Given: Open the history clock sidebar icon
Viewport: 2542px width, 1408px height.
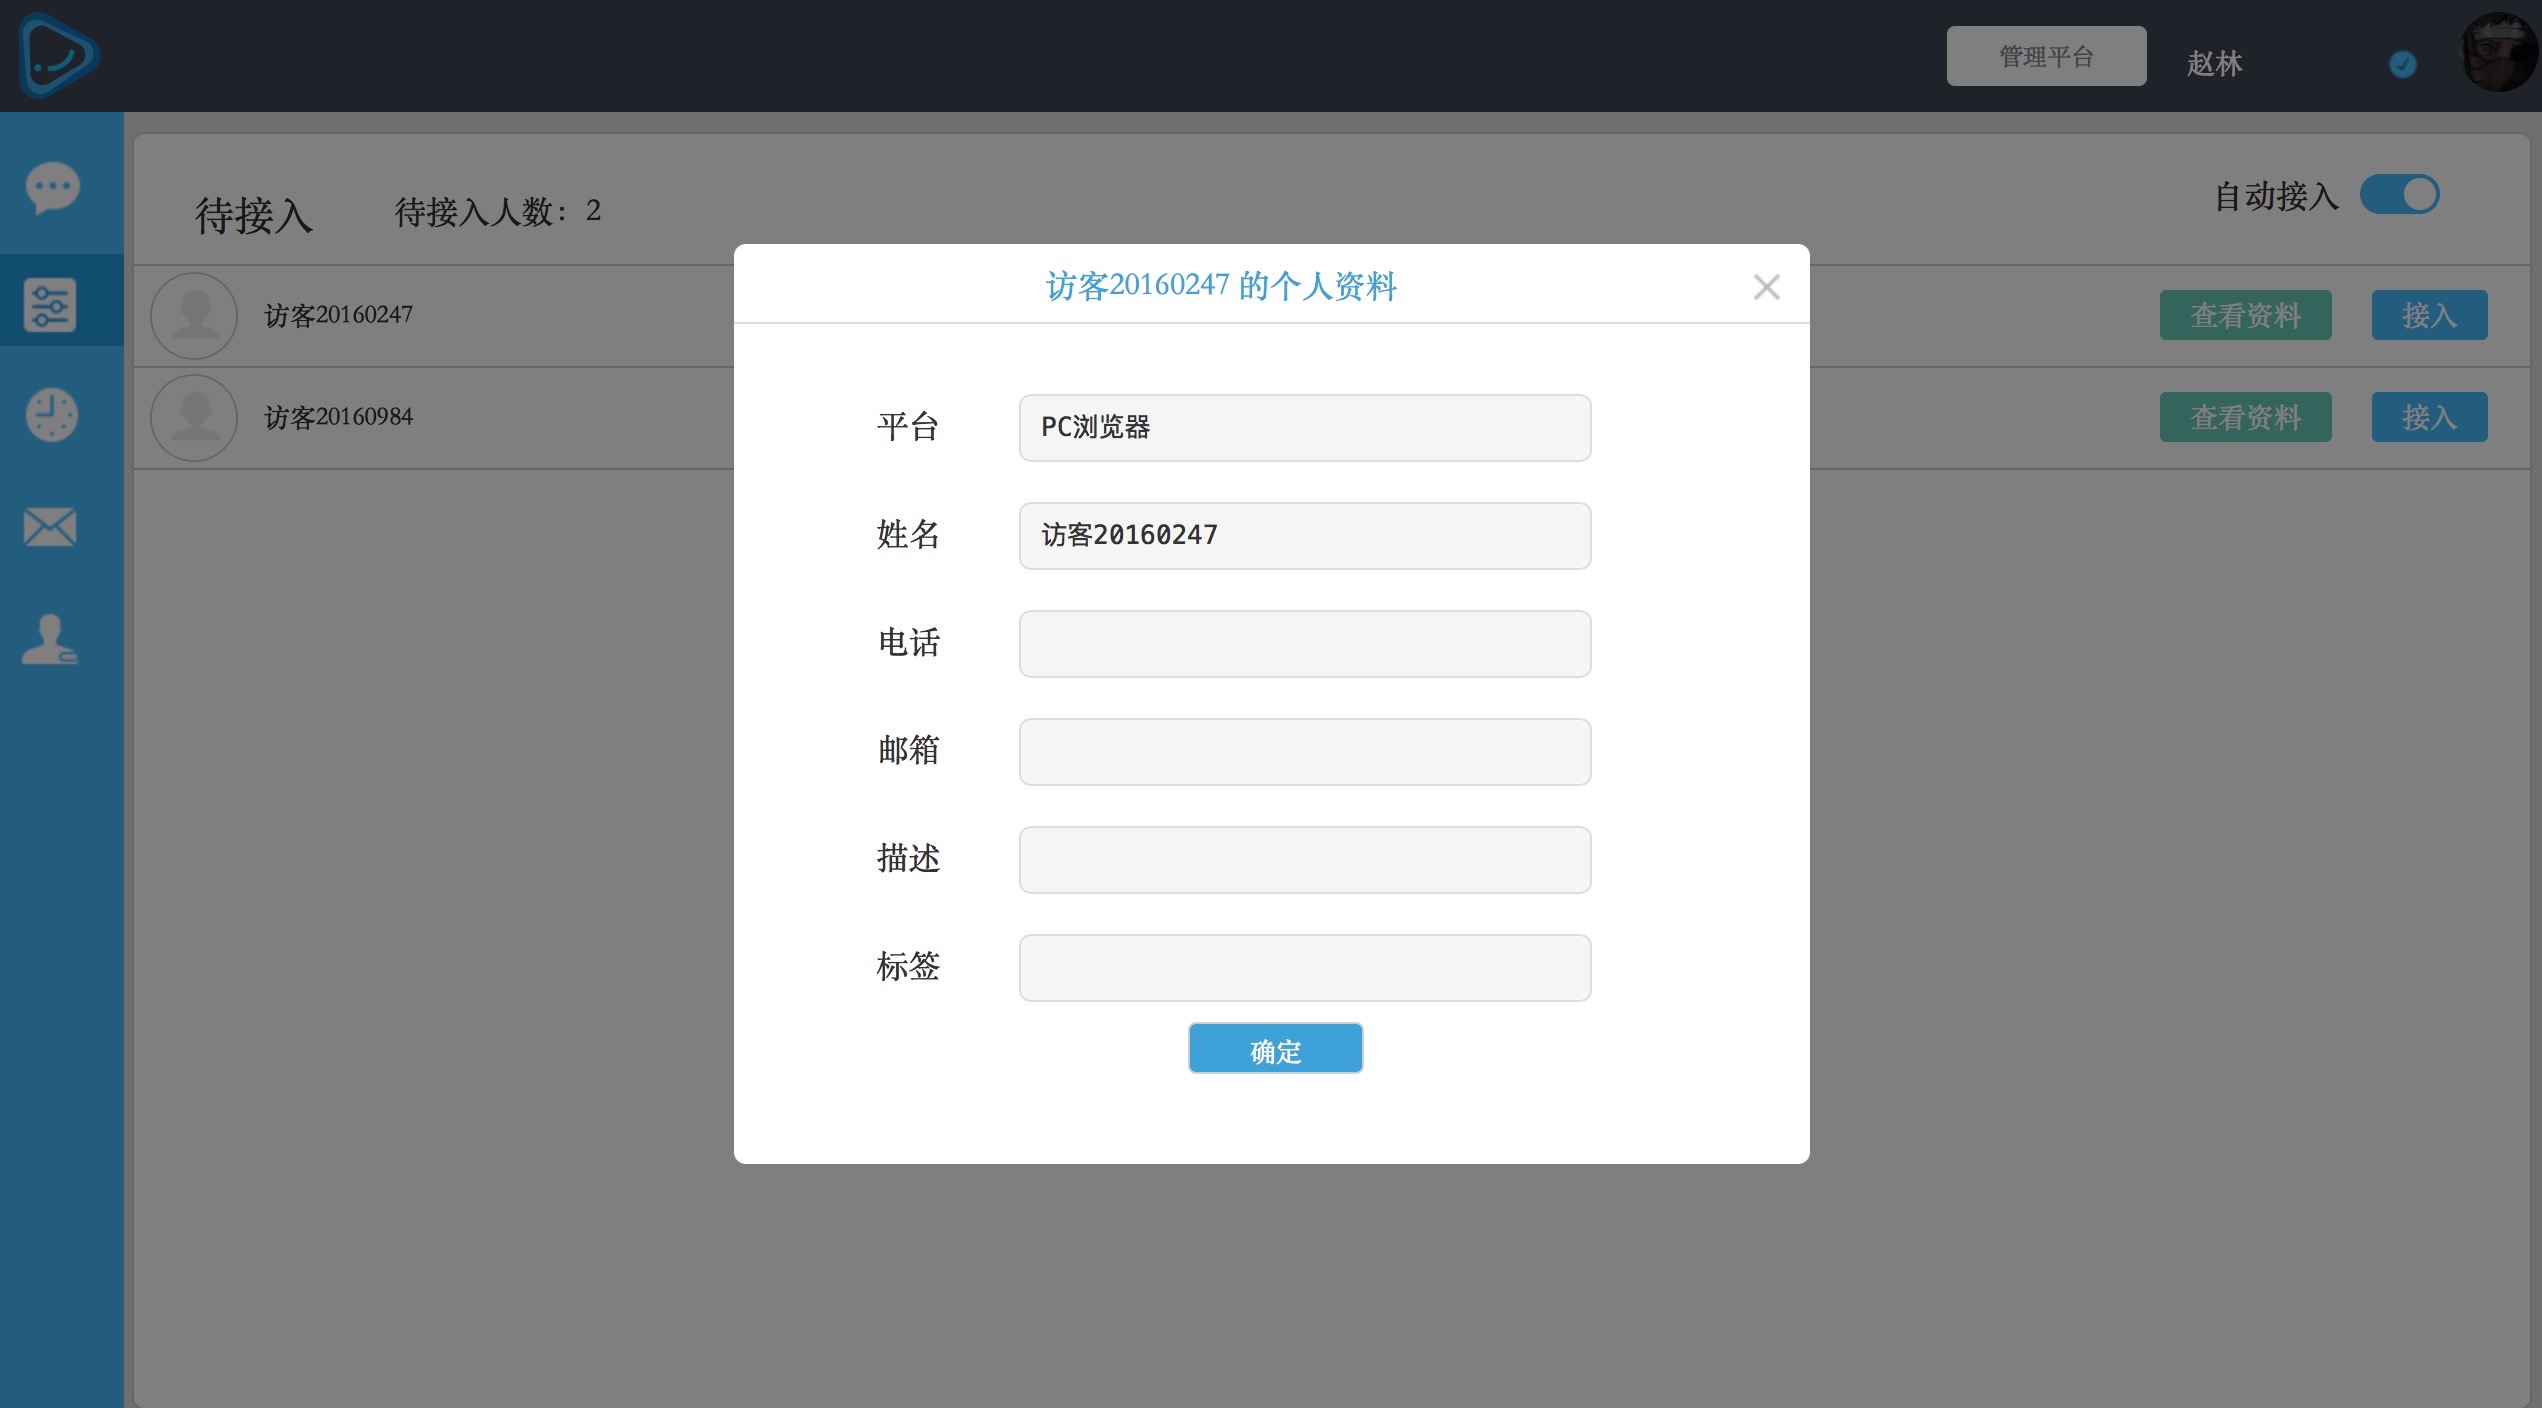Looking at the screenshot, I should 51,414.
